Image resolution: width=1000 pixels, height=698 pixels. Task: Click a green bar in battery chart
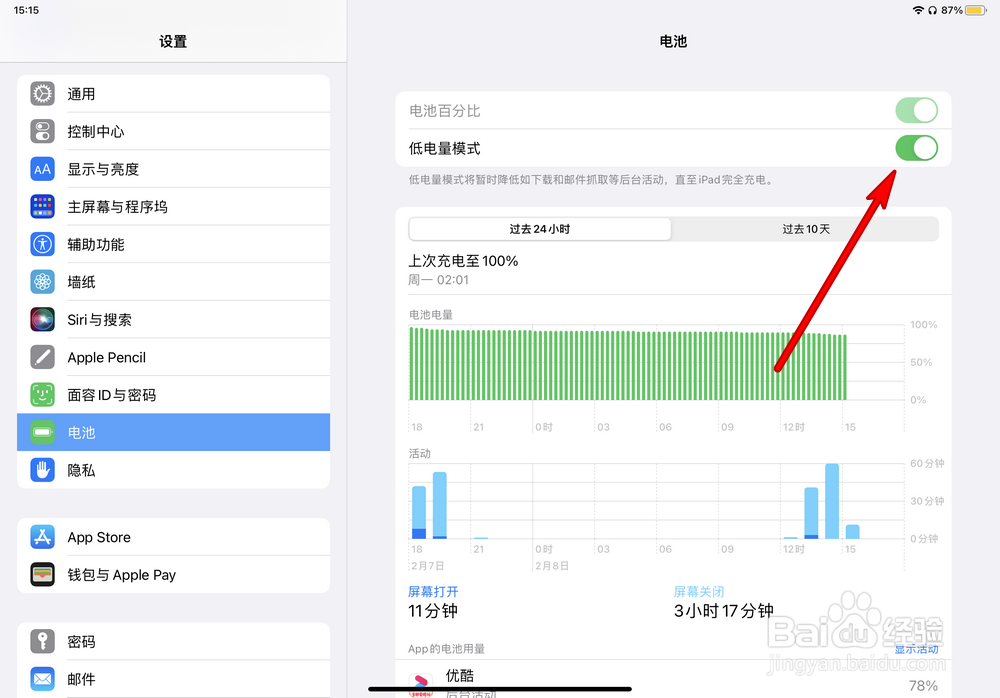click(600, 365)
